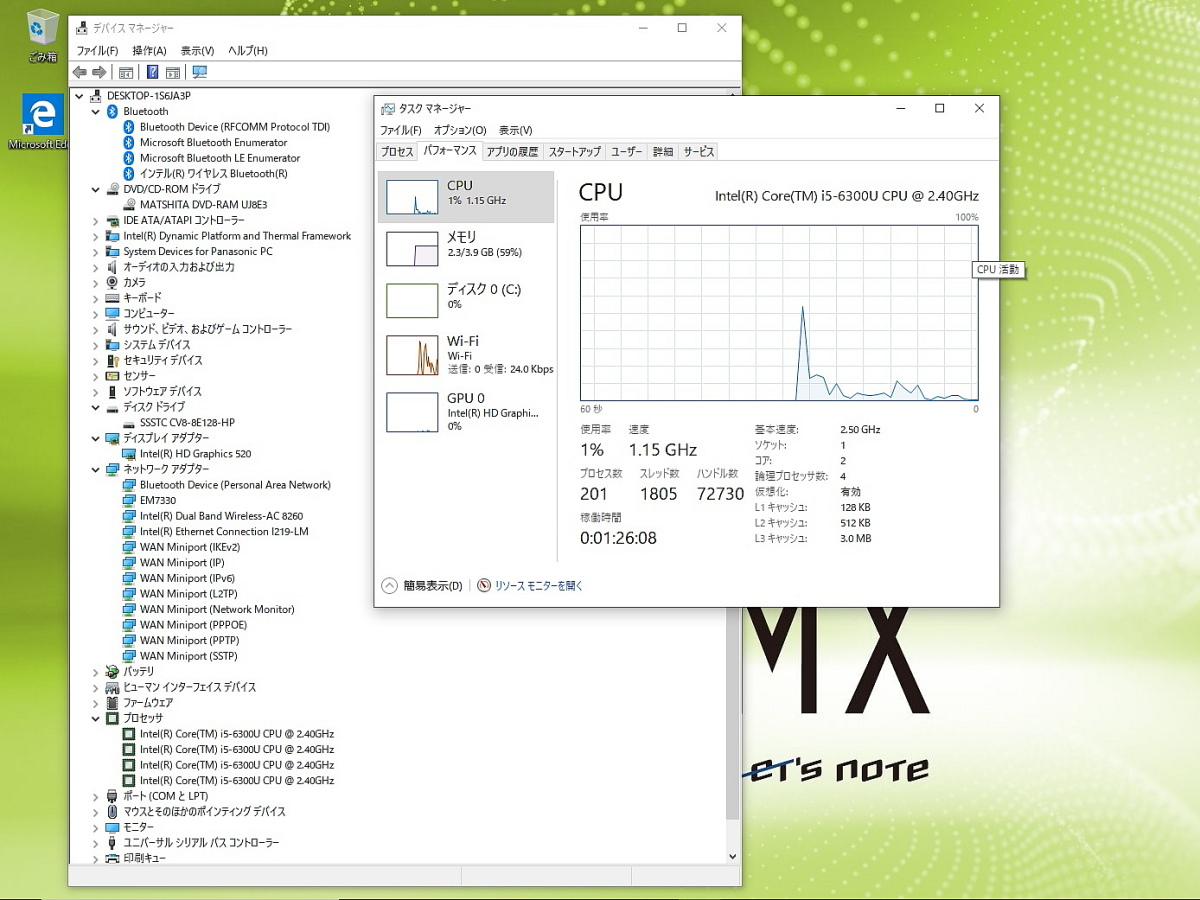Viewport: 1200px width, 900px height.
Task: Select SSSTC CV8-8E128-HP disk drive
Action: pos(187,423)
